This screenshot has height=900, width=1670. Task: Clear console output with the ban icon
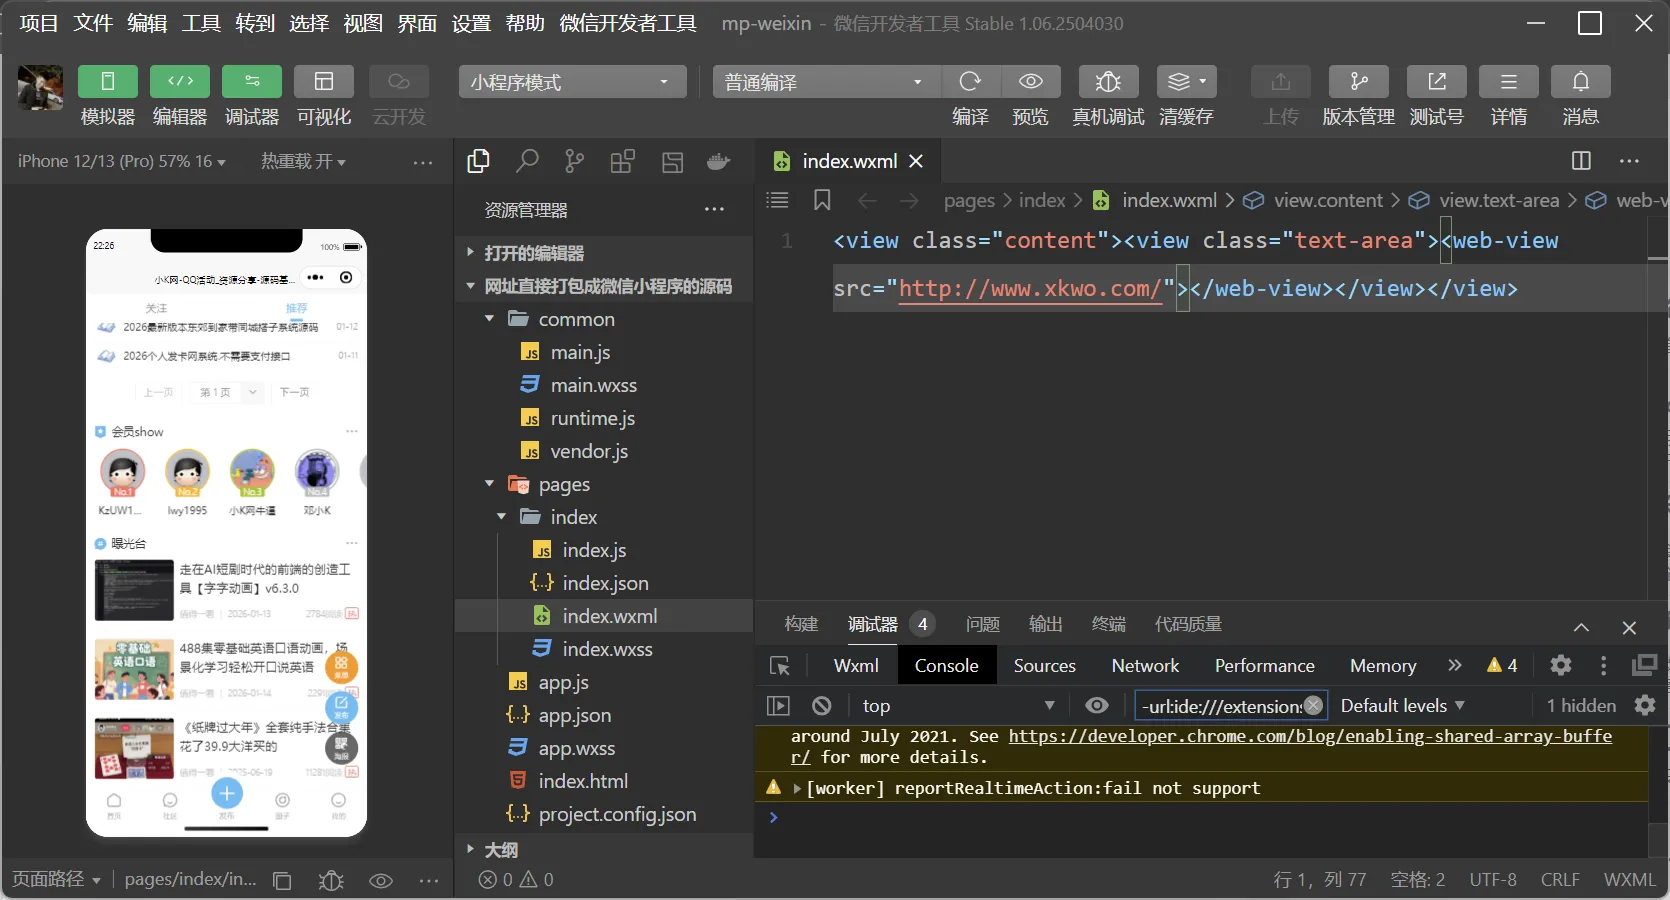coord(821,705)
